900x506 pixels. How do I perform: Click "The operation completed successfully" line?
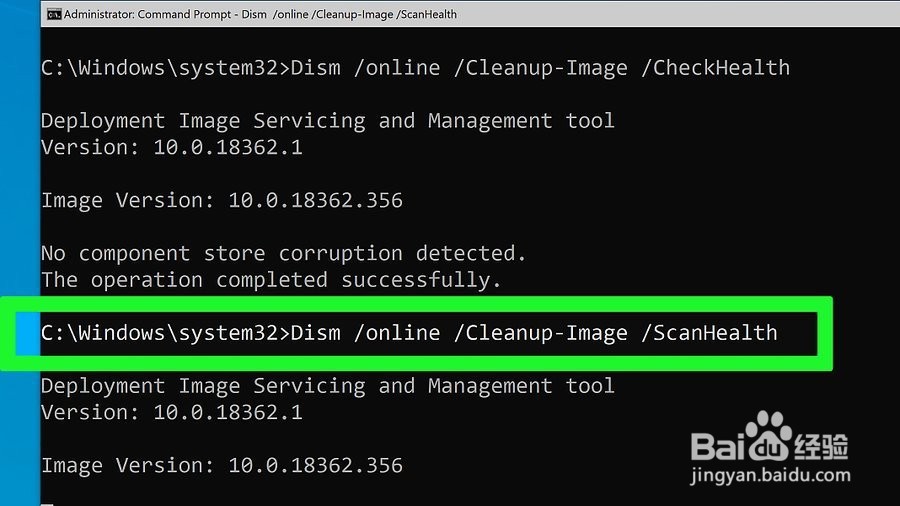[271, 280]
